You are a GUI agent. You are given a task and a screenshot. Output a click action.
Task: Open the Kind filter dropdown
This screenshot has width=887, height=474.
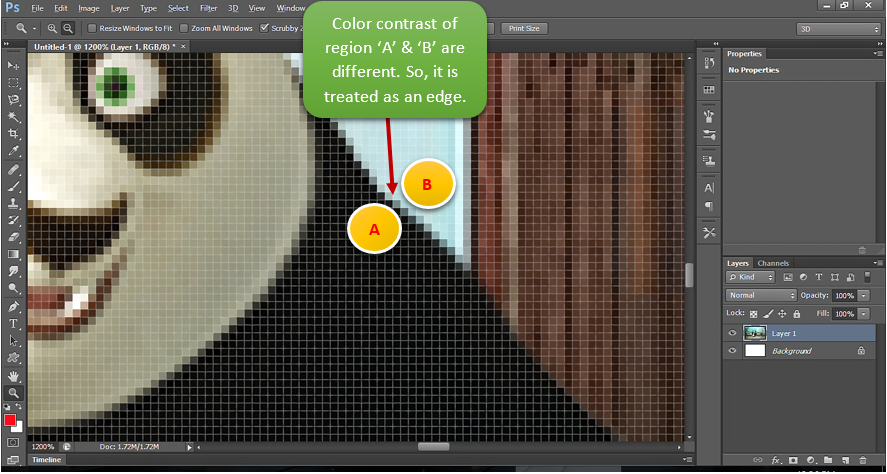click(750, 277)
